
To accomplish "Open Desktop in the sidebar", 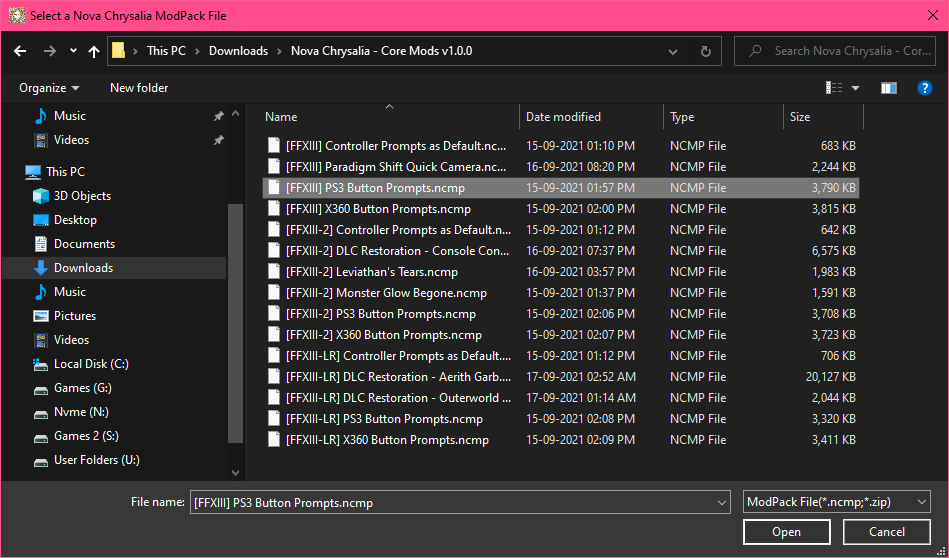I will pos(74,220).
